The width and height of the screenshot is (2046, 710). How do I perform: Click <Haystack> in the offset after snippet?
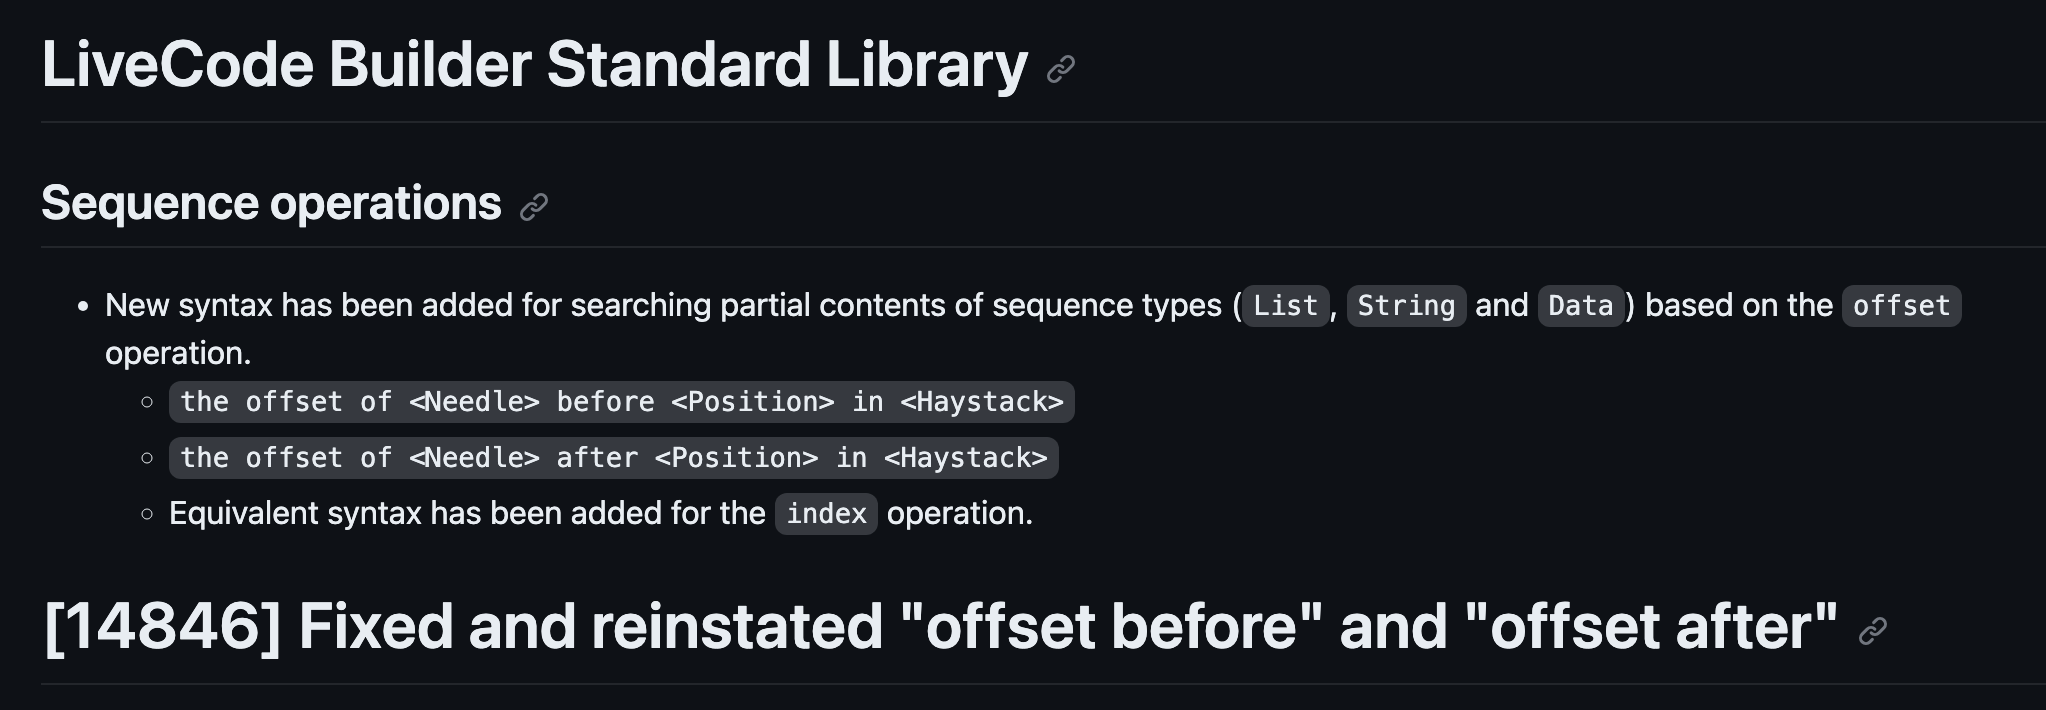pyautogui.click(x=966, y=458)
